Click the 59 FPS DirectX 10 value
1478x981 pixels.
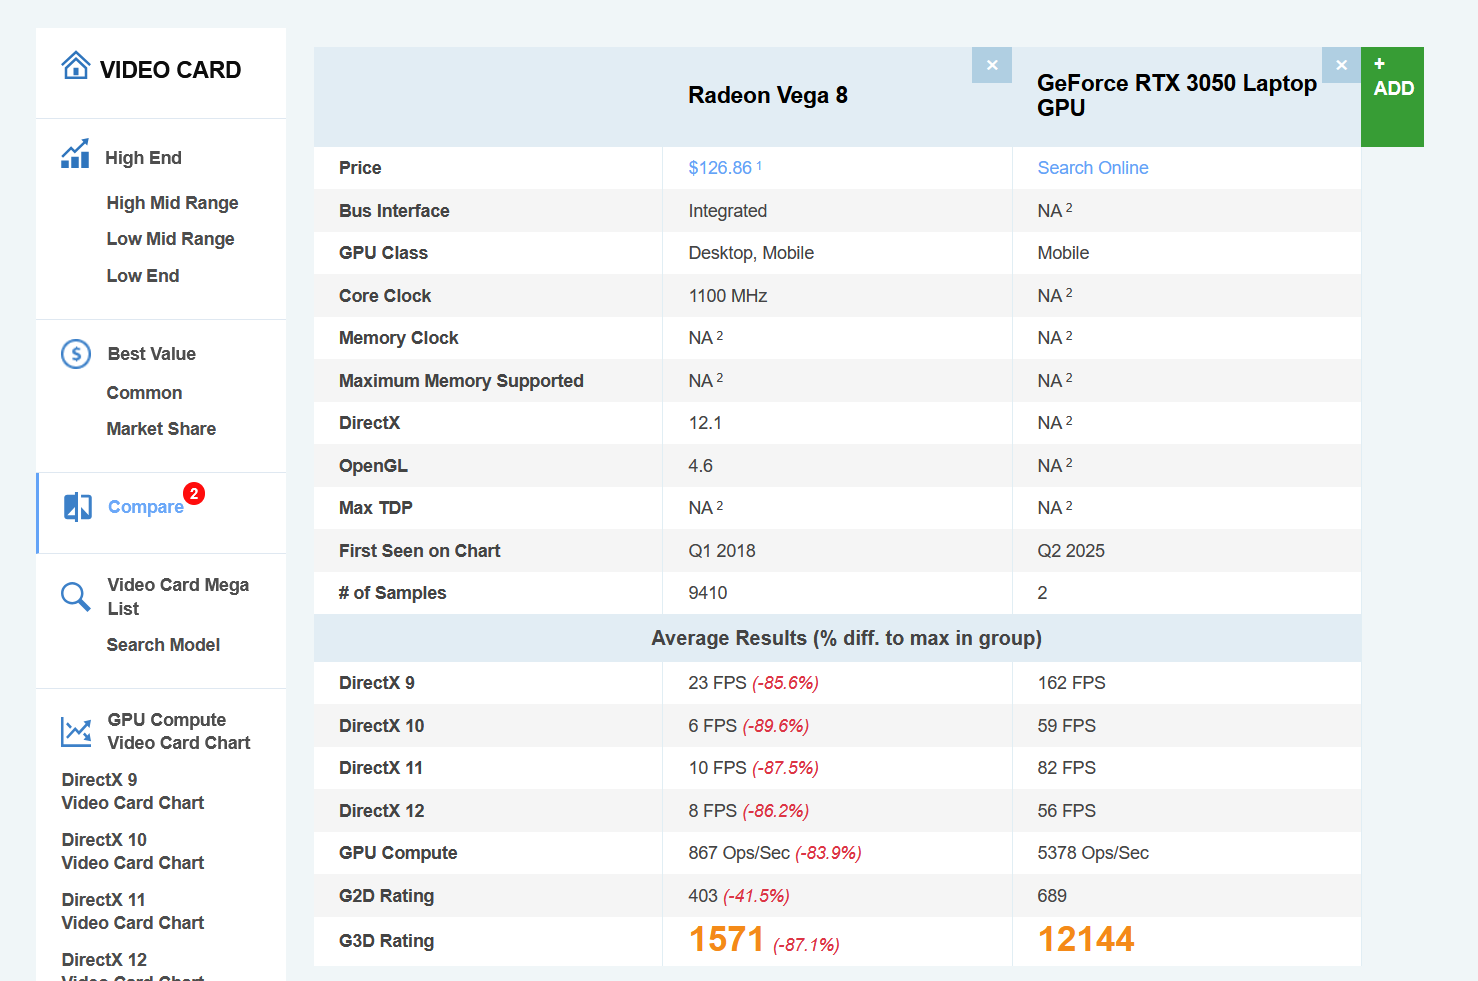point(1066,726)
